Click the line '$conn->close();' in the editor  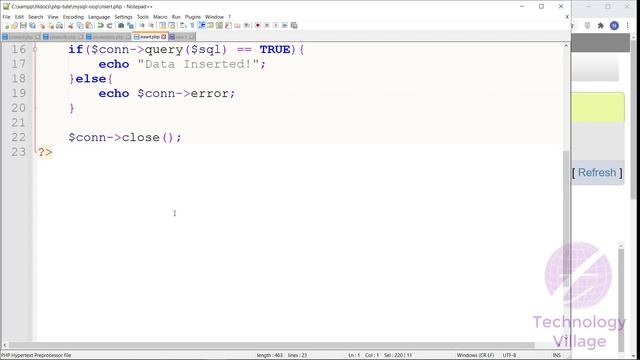tap(125, 138)
